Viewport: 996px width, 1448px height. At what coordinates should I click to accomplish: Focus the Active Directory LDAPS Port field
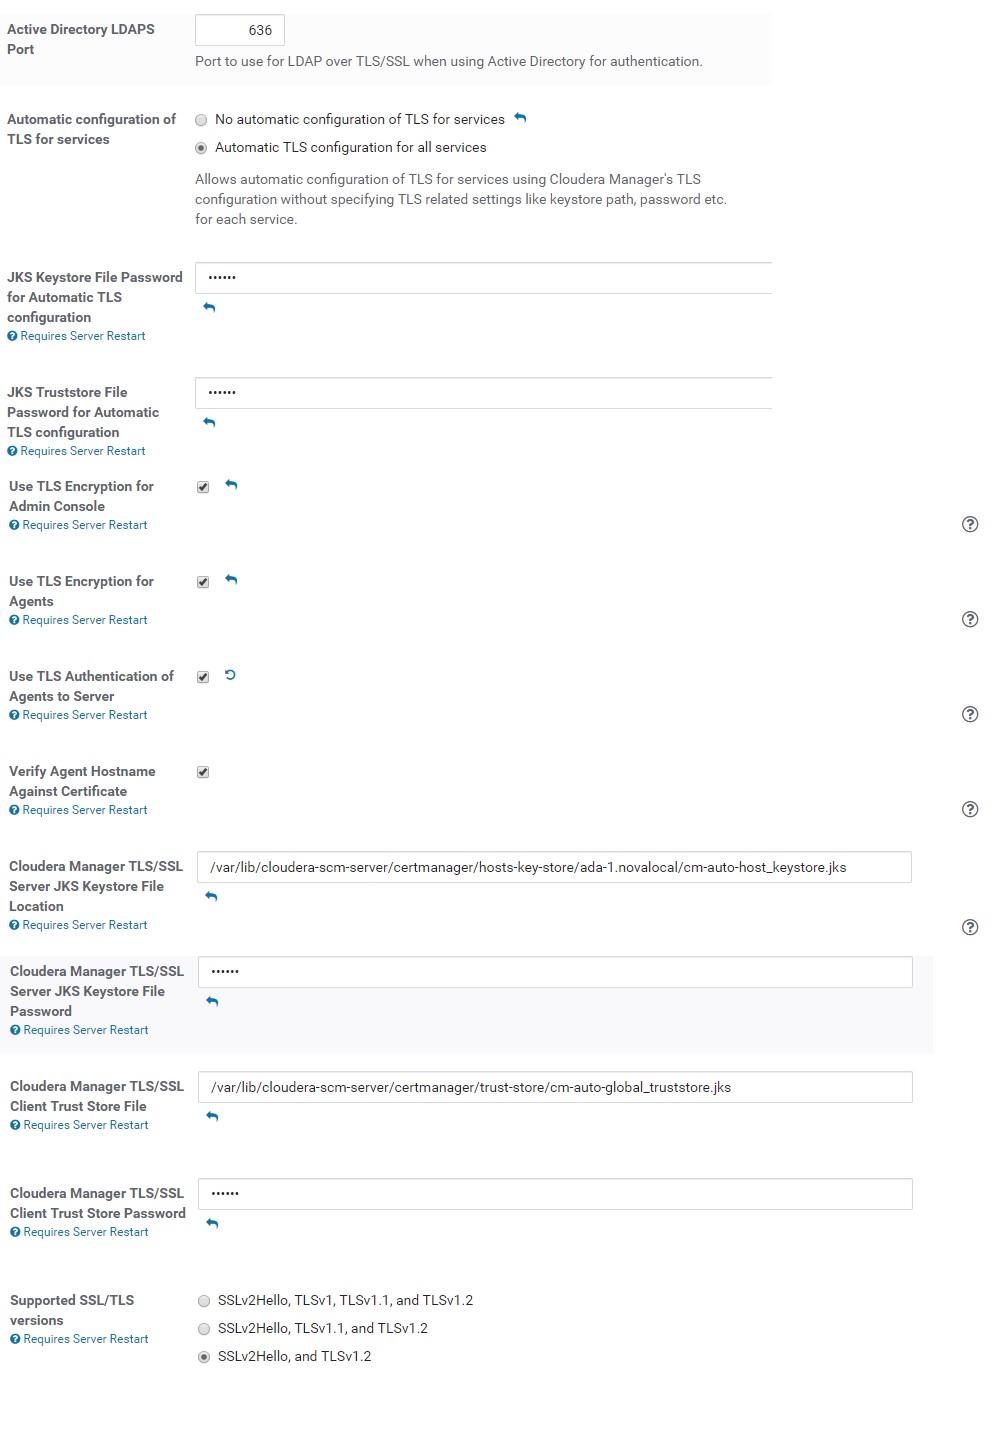(240, 30)
